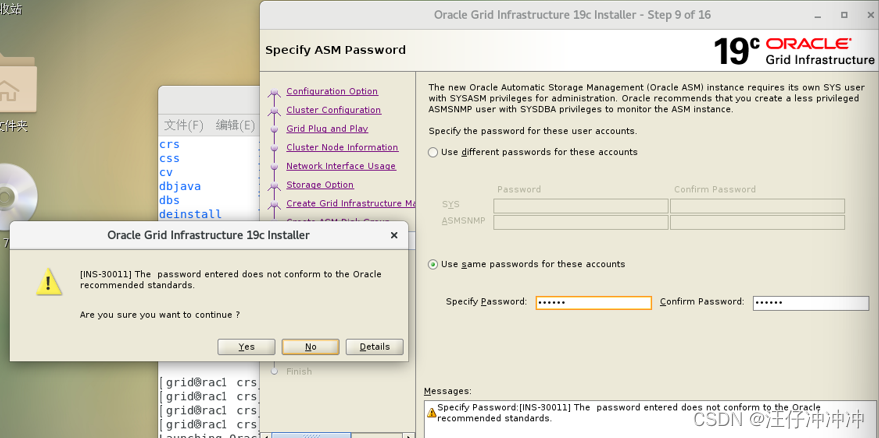Click the Oracle 19c Grid Infrastructure logo

click(794, 51)
